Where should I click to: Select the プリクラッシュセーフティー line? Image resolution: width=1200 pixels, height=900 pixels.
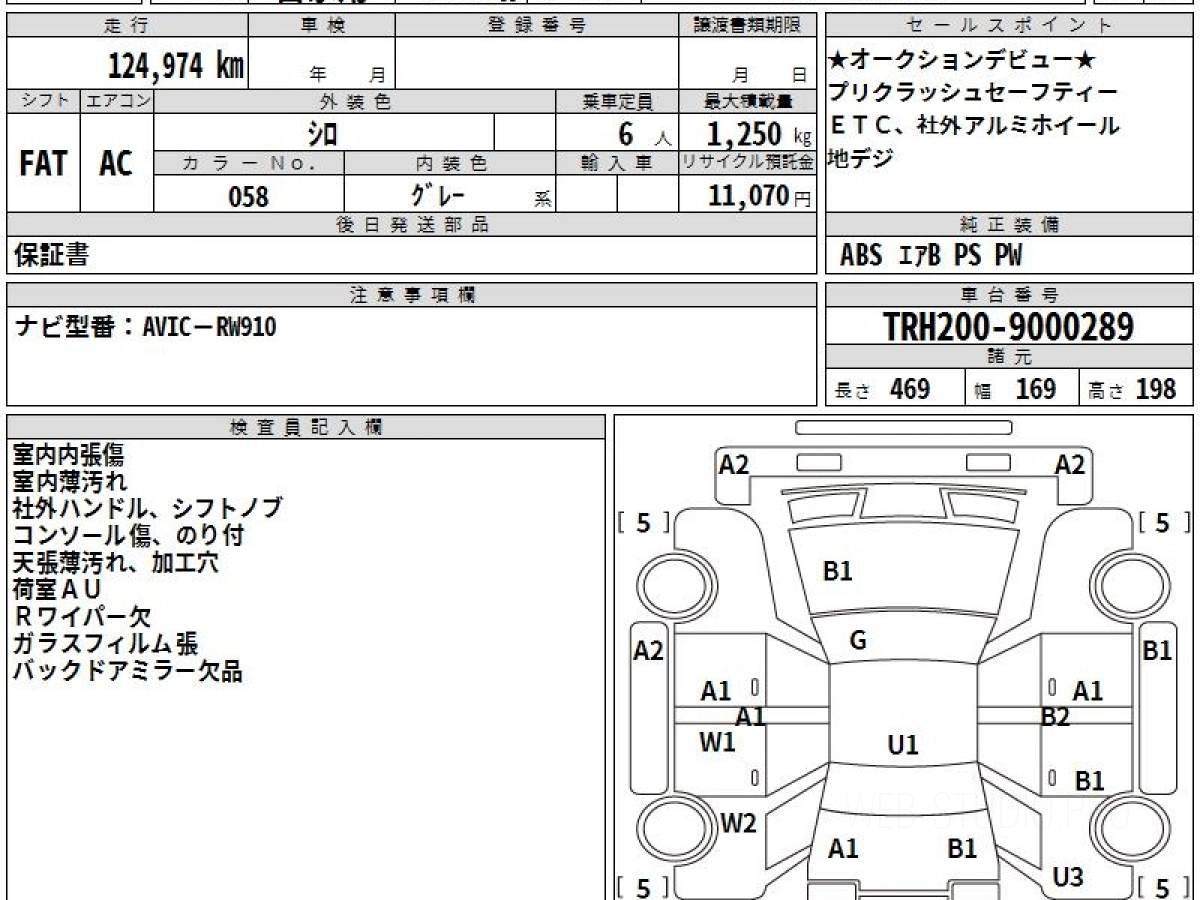click(972, 94)
